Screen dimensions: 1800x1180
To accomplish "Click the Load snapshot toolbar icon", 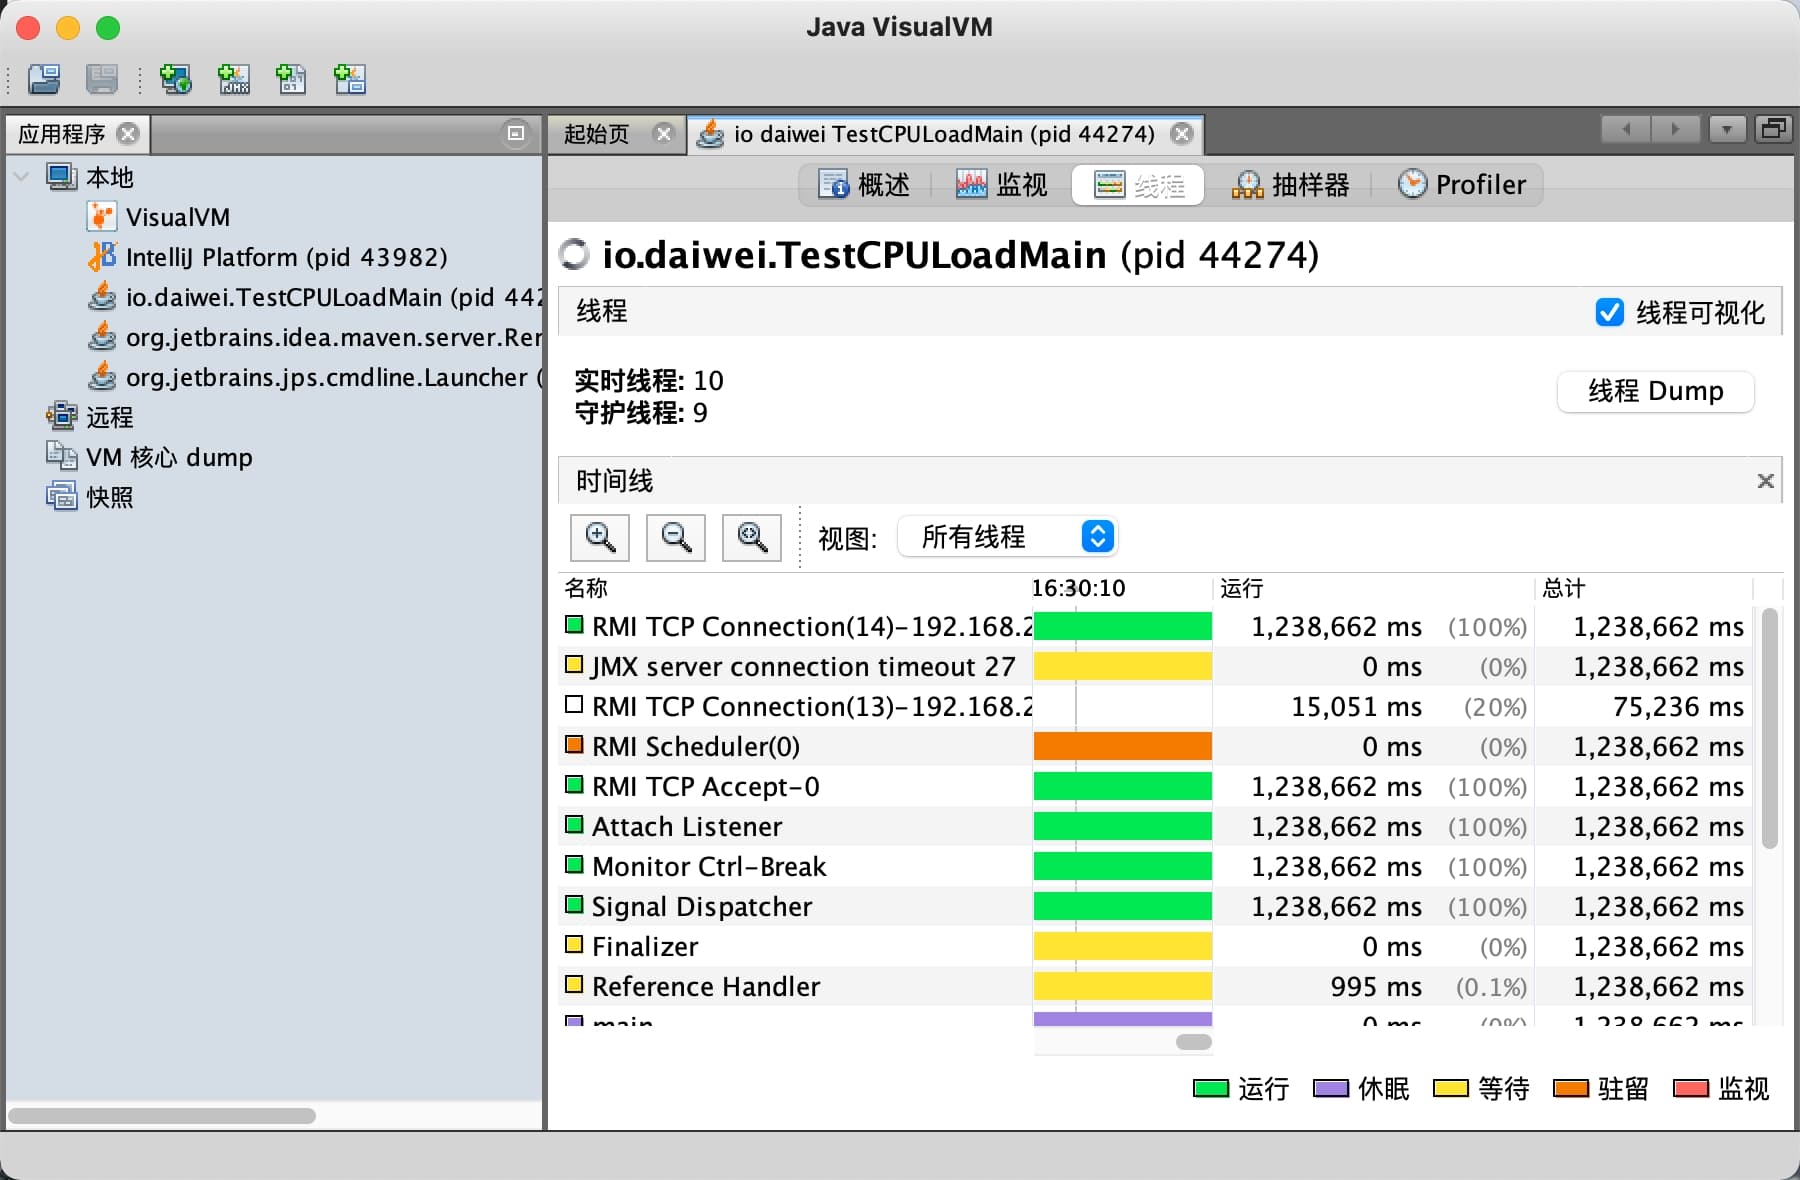I will (x=44, y=79).
